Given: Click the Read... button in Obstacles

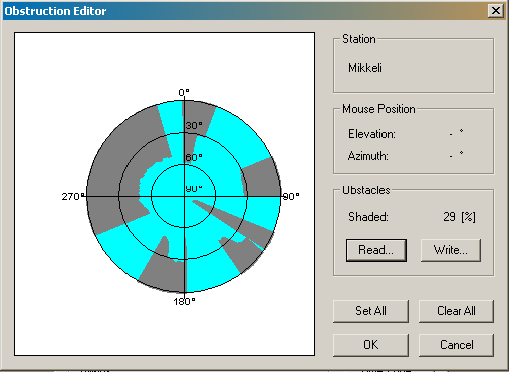Looking at the screenshot, I should click(376, 250).
